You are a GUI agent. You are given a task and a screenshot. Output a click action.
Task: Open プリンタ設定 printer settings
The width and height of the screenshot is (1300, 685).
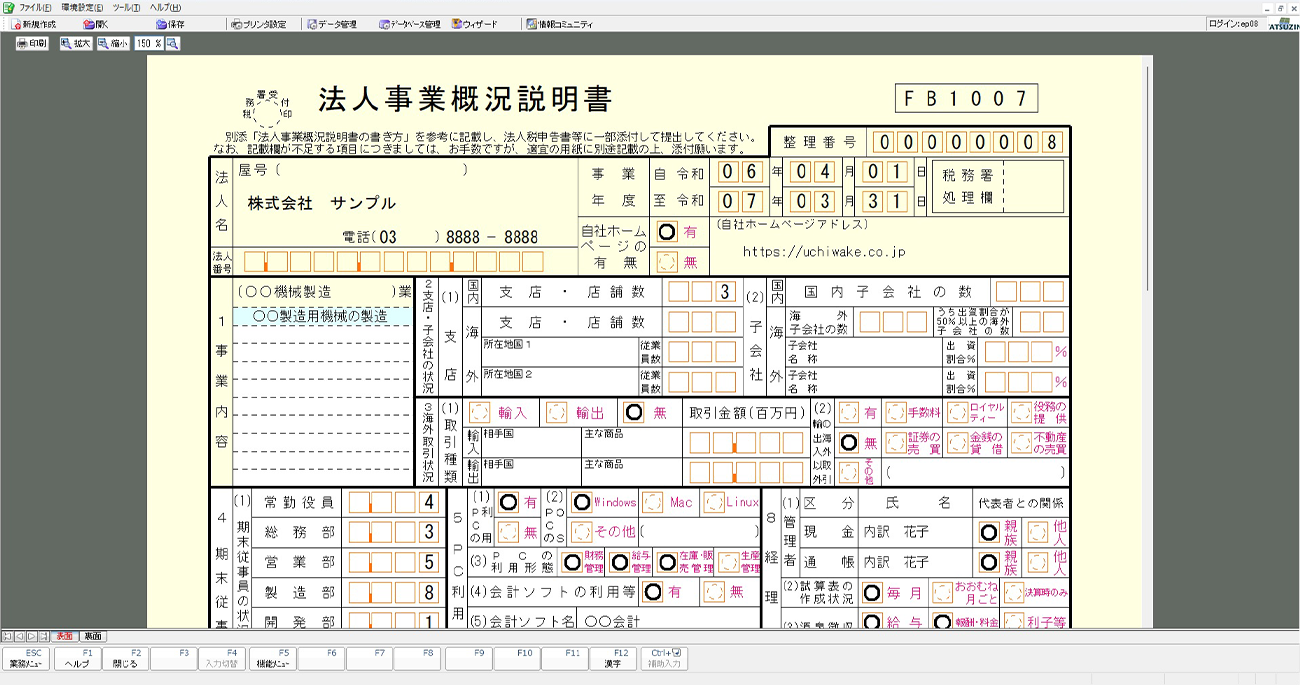coord(258,24)
